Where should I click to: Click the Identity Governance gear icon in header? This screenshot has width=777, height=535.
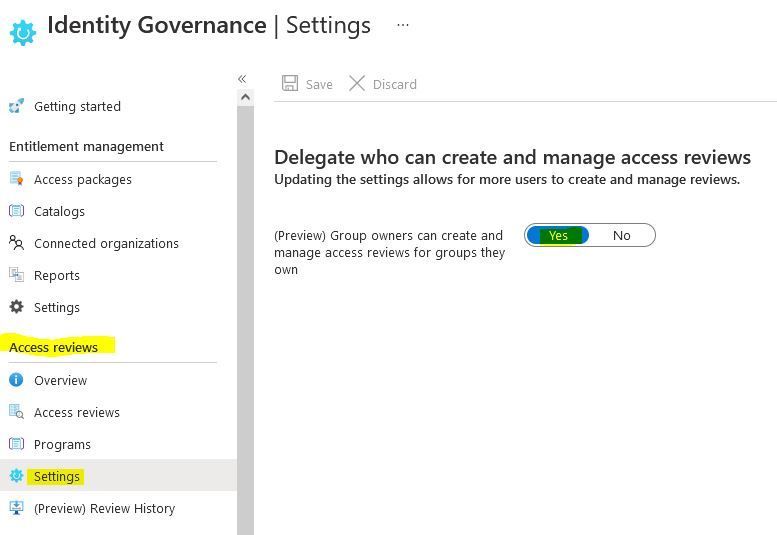(23, 32)
